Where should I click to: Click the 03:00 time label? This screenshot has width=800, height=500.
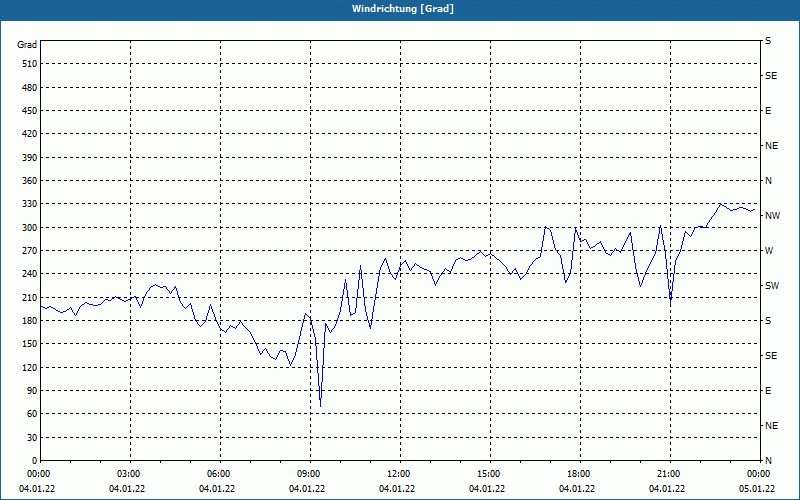[x=130, y=474]
